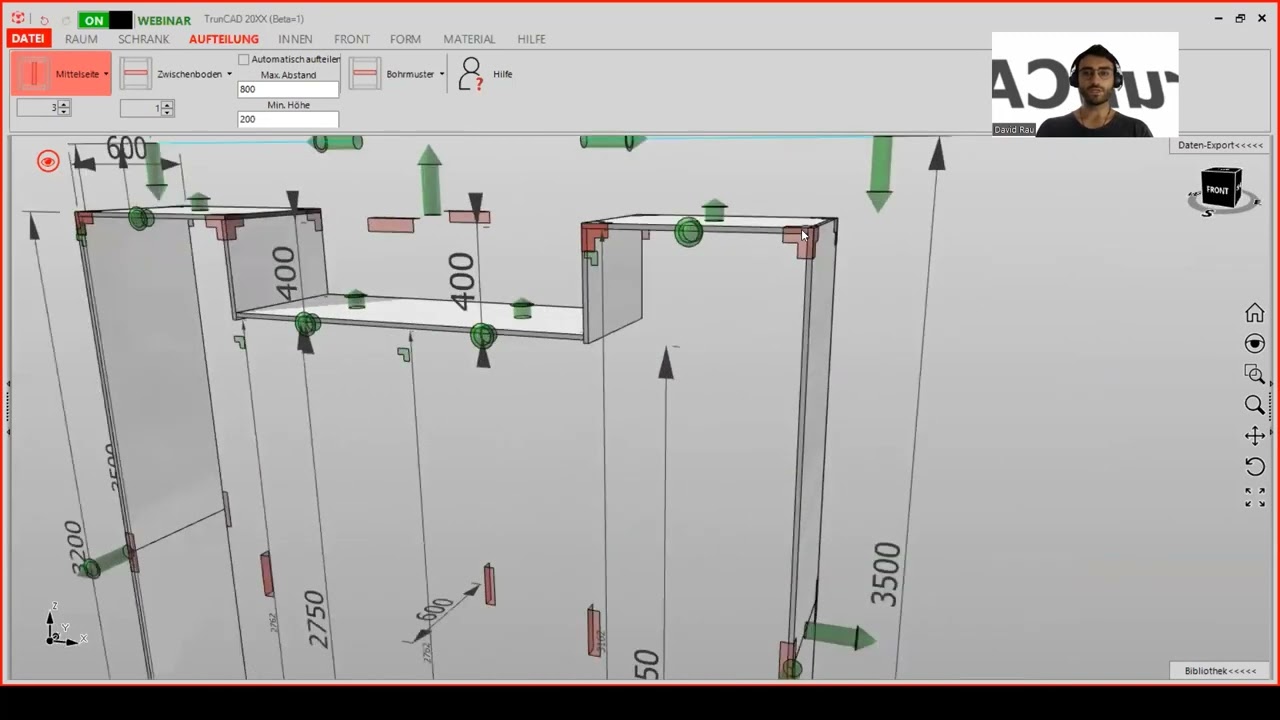Click the WEBINAR label in title bar
The height and width of the screenshot is (720, 1280).
click(164, 20)
